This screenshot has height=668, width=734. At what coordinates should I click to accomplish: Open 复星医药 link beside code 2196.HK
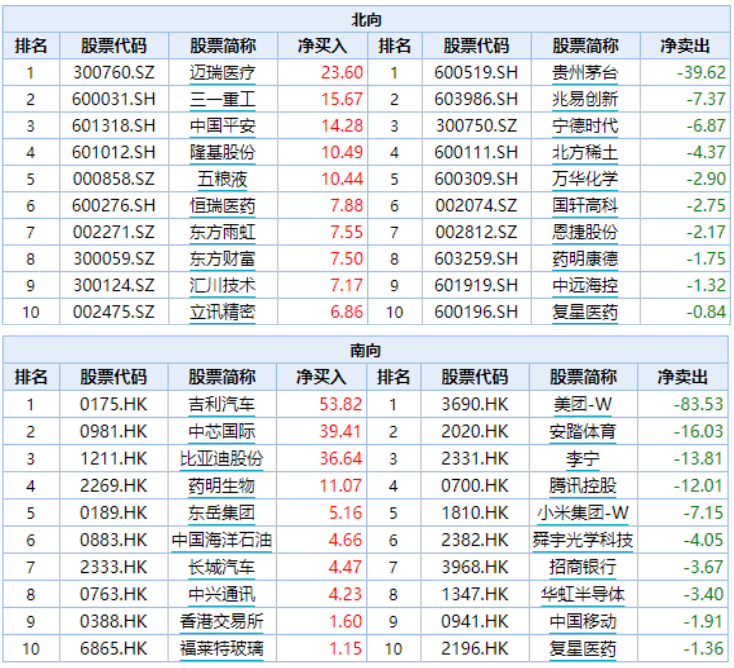coord(583,649)
